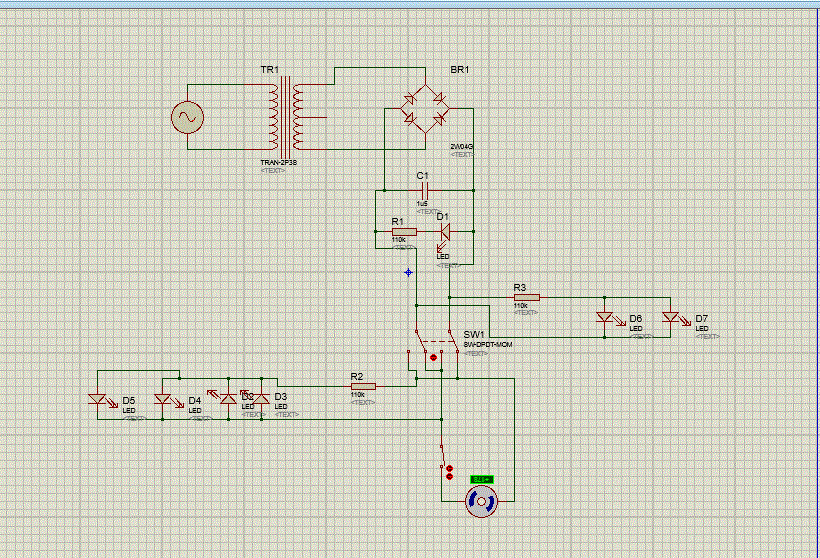Click the 1u5 capacitor value
Screen dimensions: 820x558
[x=422, y=203]
